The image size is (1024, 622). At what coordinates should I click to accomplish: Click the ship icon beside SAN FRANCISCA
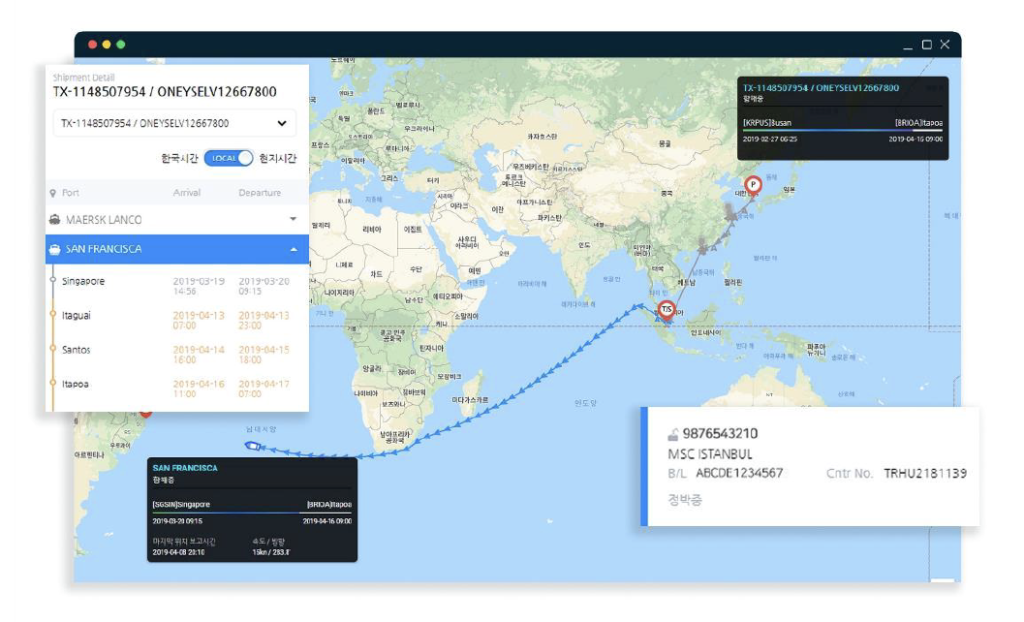coord(55,250)
